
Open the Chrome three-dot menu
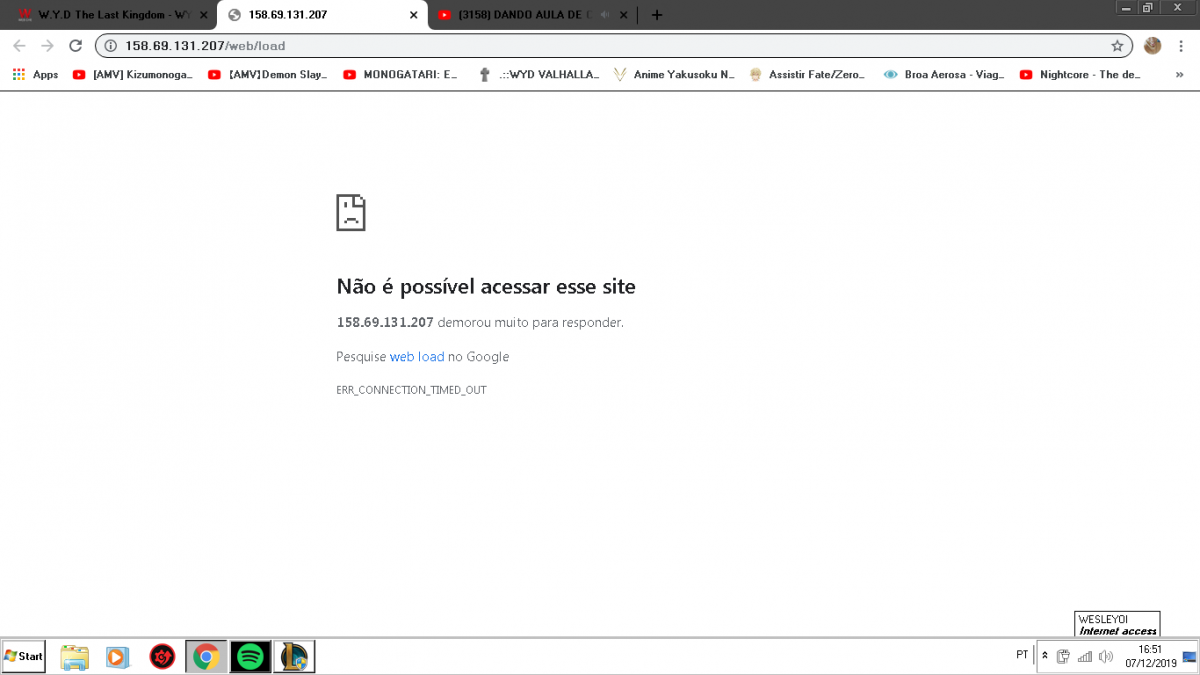coord(1181,46)
